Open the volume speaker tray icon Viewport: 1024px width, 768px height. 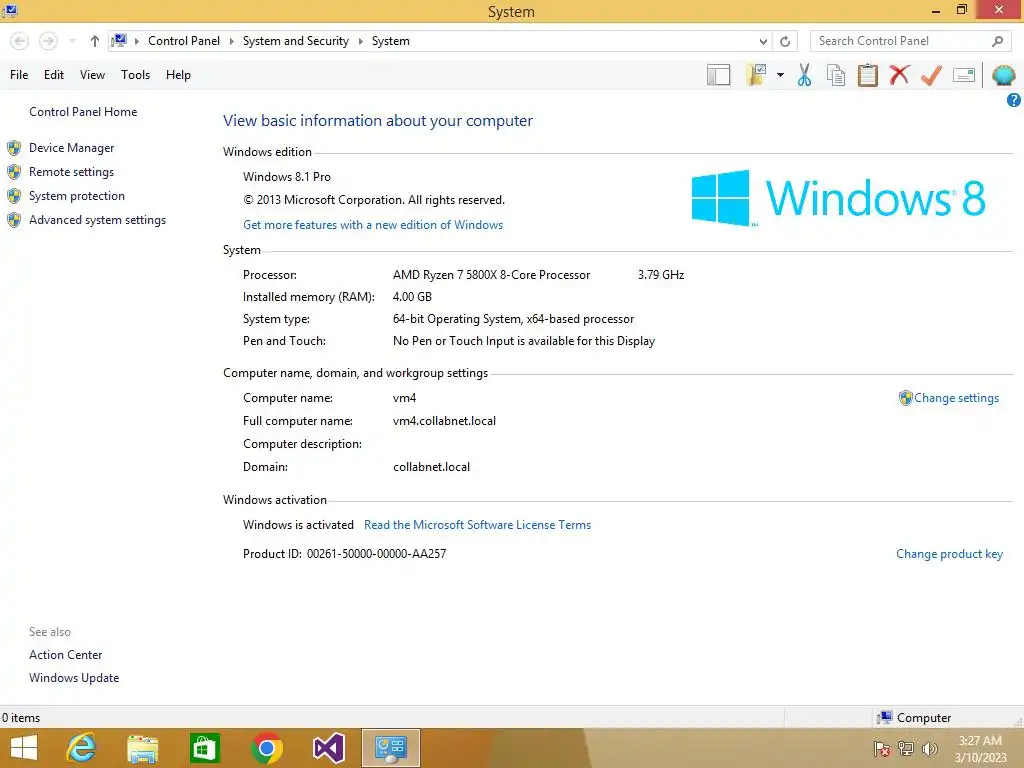coord(929,749)
